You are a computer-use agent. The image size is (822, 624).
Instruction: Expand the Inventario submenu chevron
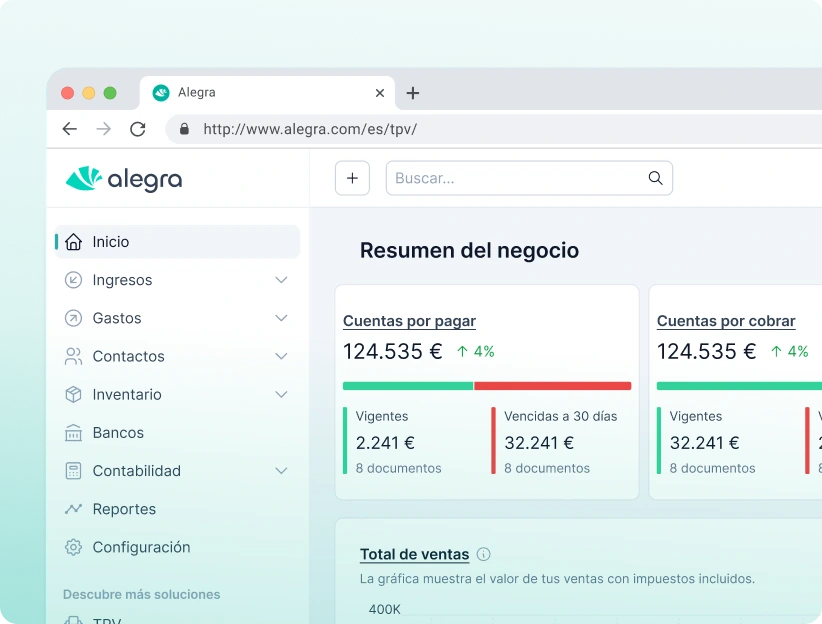[281, 395]
